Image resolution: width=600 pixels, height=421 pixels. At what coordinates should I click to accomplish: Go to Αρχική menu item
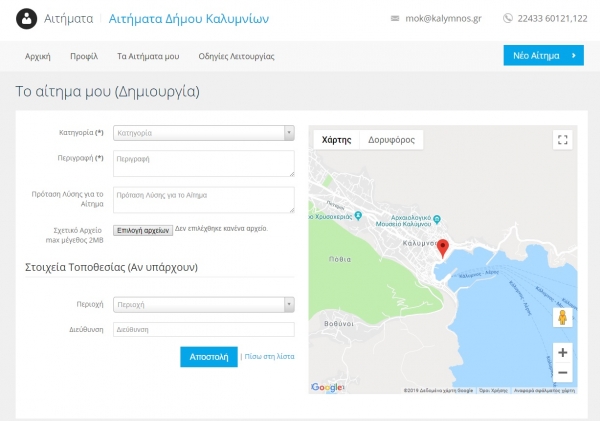click(x=38, y=56)
